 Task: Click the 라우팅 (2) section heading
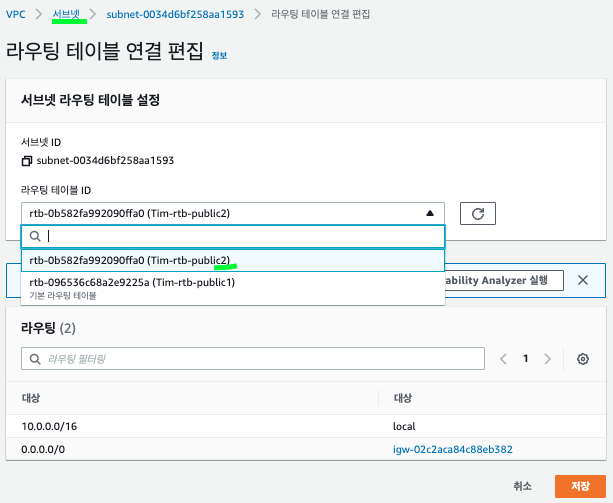click(48, 328)
